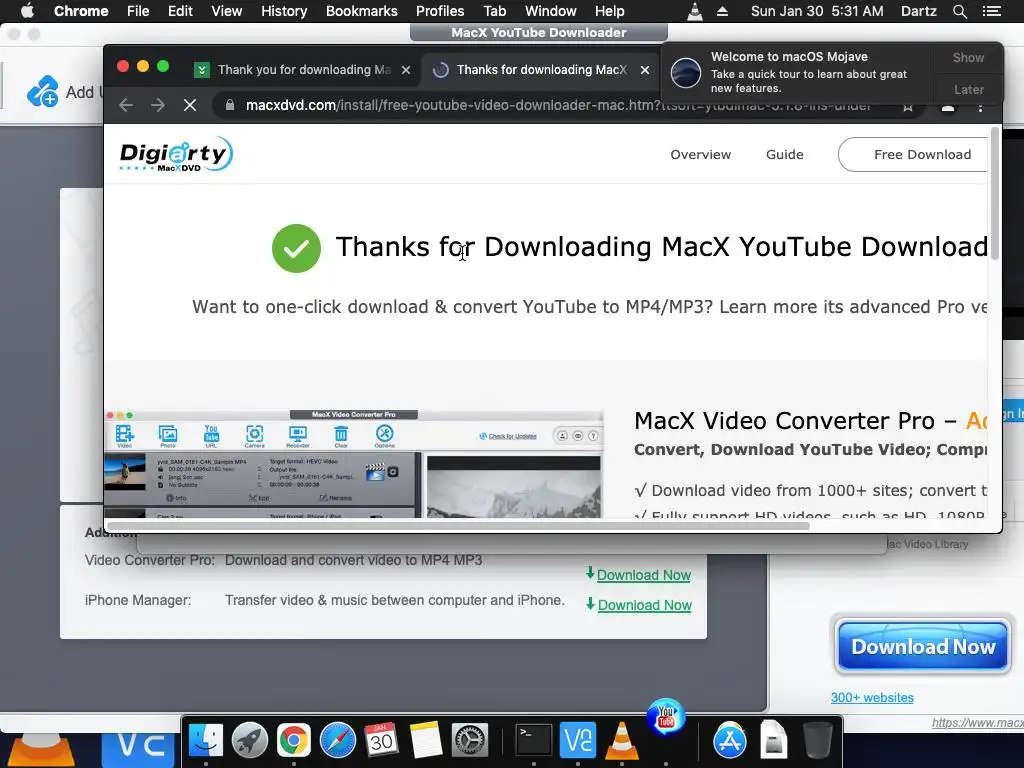Click the MacX Video Converter Pro heading

tap(810, 421)
